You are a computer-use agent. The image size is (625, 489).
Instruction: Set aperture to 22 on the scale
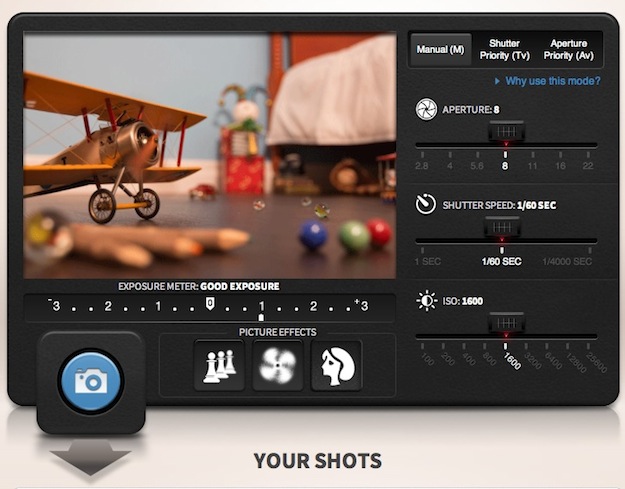coord(587,165)
